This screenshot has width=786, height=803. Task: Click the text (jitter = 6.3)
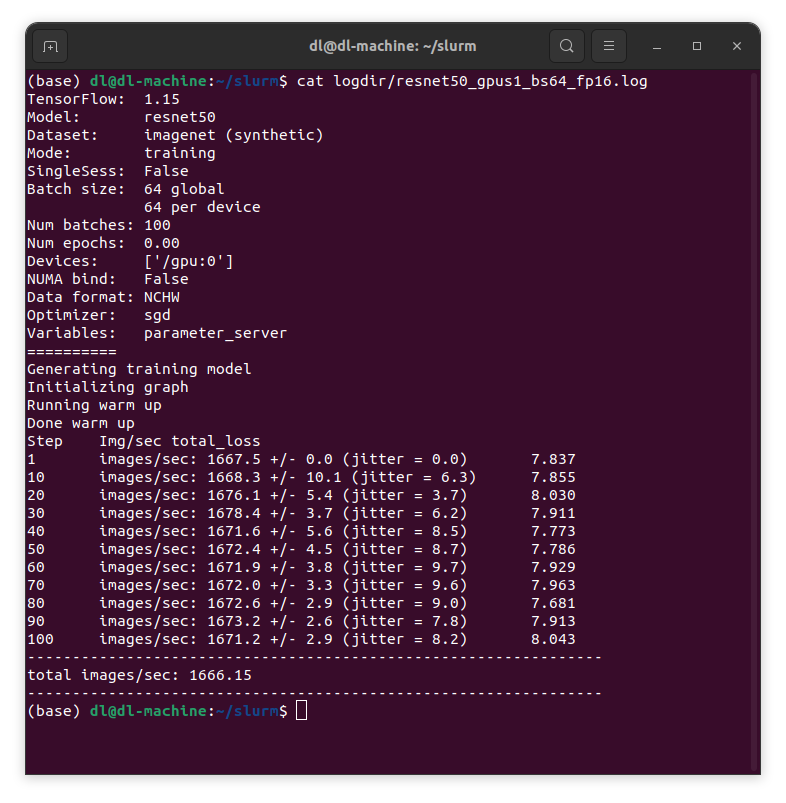[414, 477]
